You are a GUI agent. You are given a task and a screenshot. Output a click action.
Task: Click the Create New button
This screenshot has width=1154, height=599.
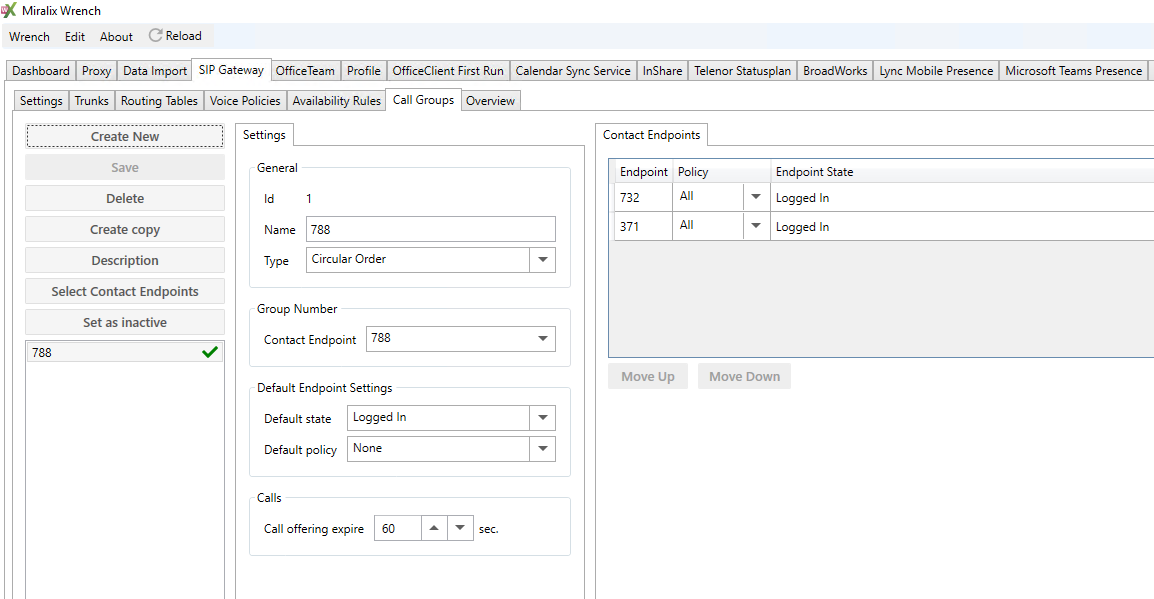pyautogui.click(x=125, y=136)
